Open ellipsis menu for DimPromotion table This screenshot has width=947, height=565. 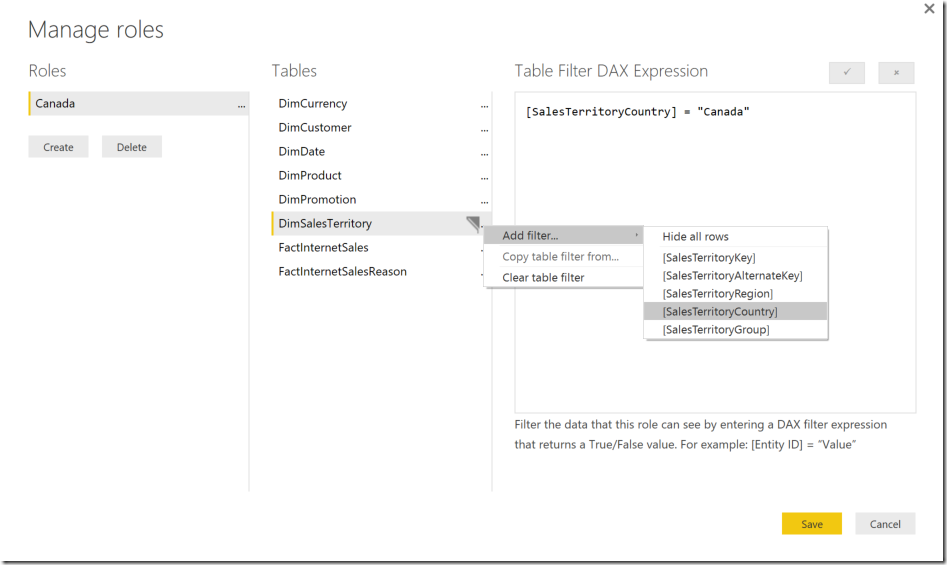coord(484,200)
